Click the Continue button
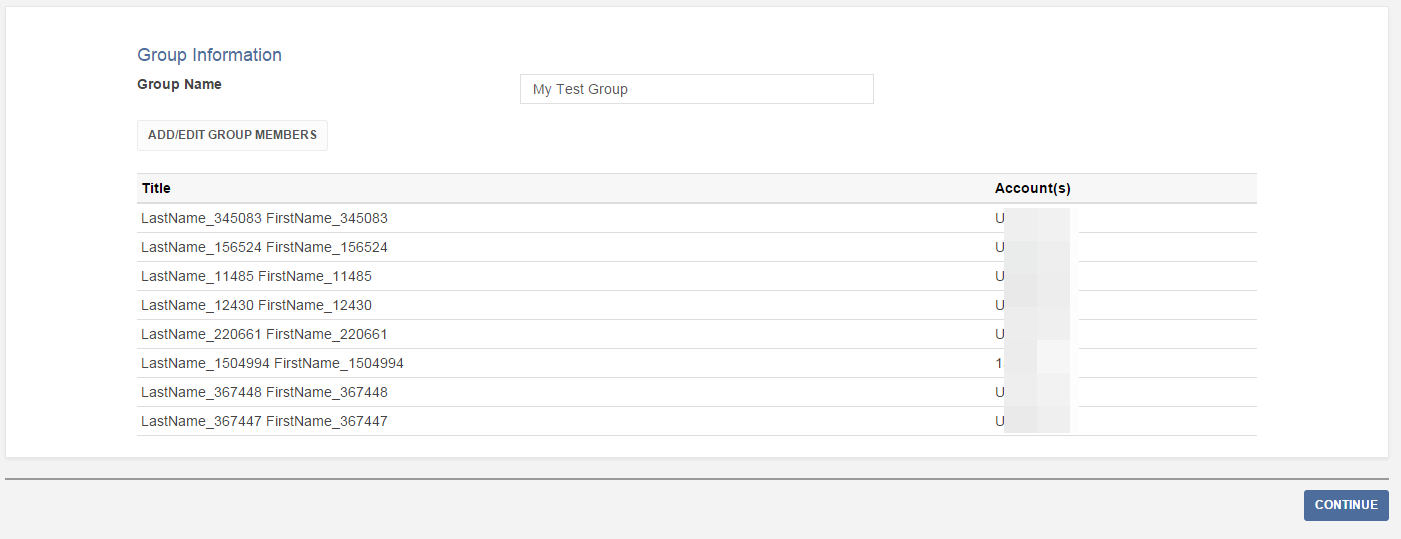This screenshot has height=539, width=1401. [x=1345, y=505]
